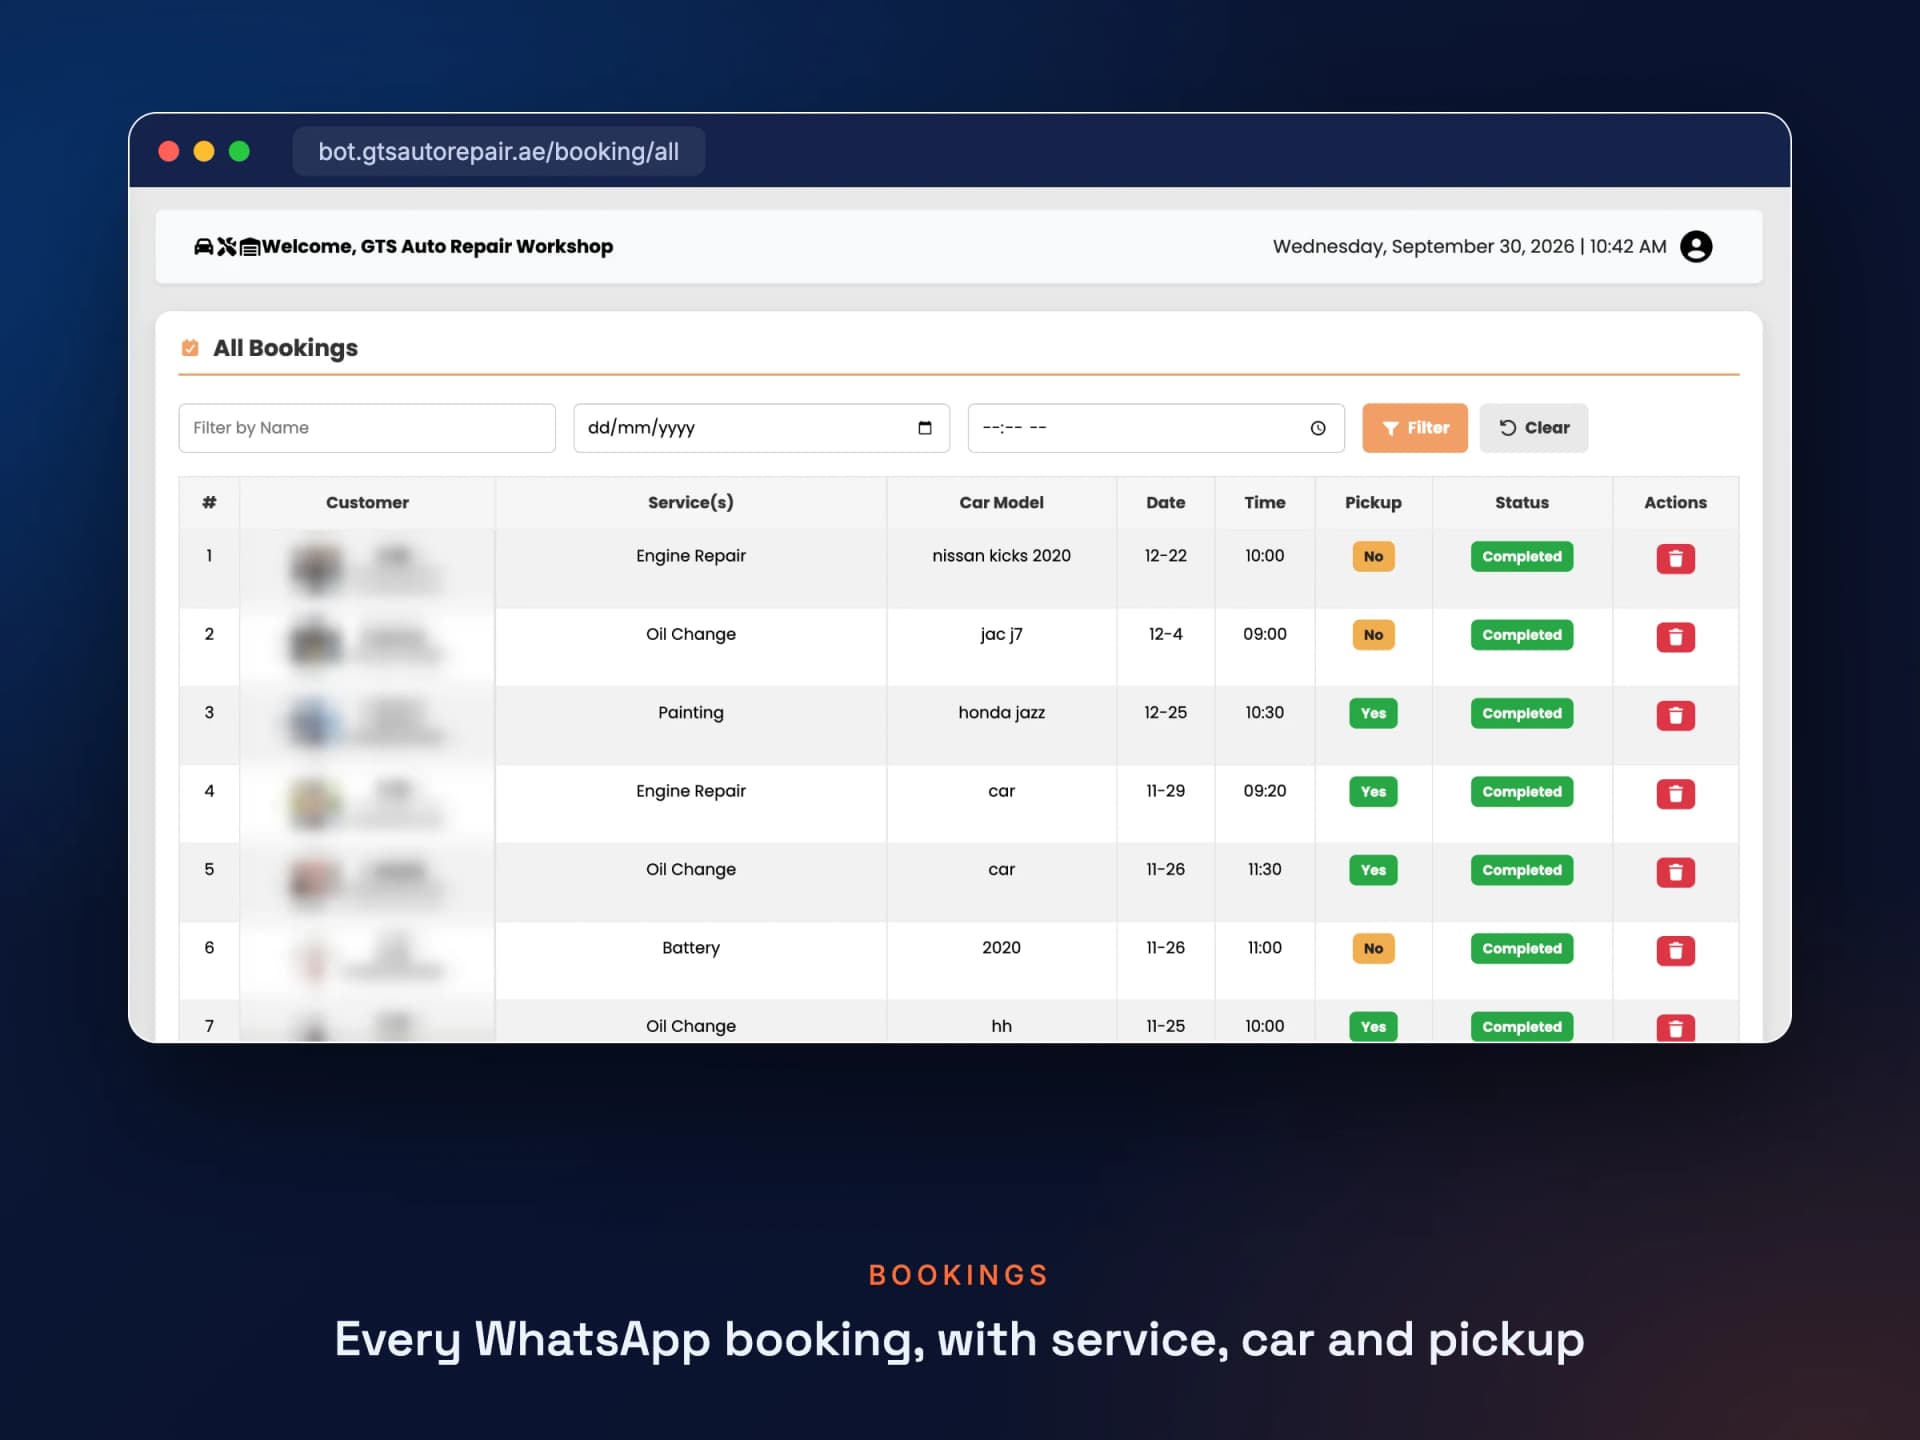Delete booking 1 with trash icon

[x=1675, y=558]
